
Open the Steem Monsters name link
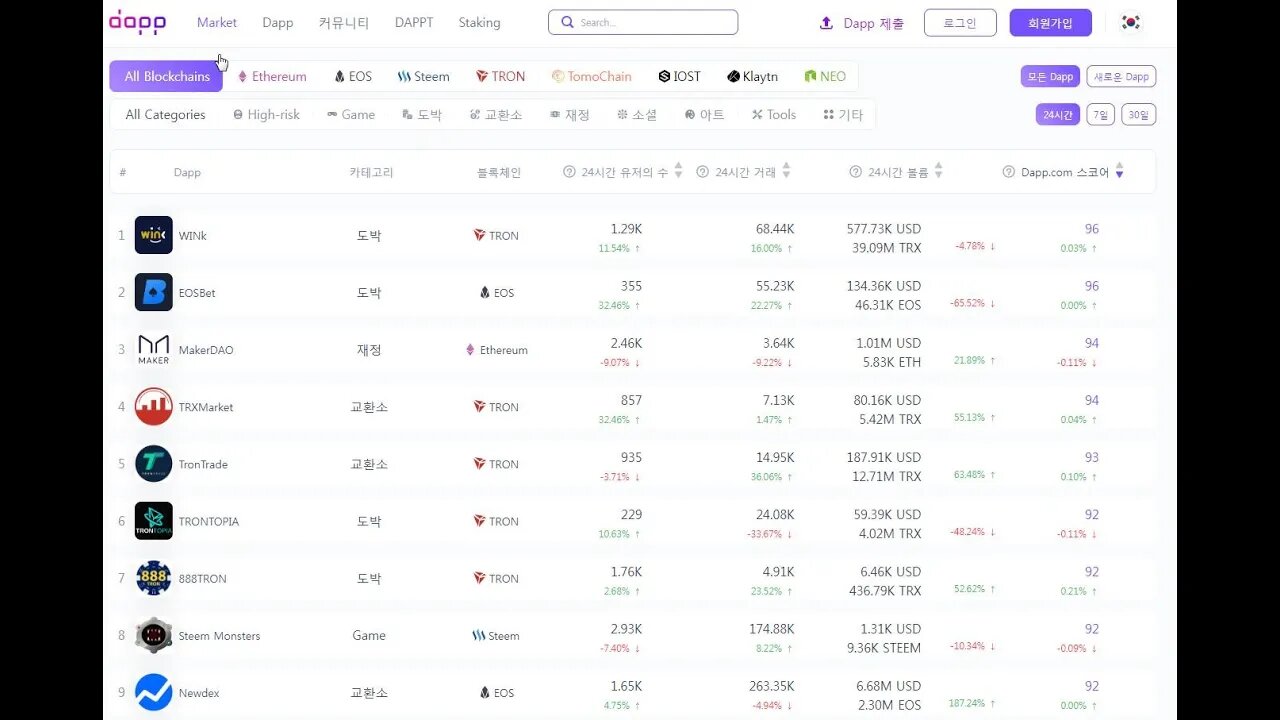tap(219, 636)
